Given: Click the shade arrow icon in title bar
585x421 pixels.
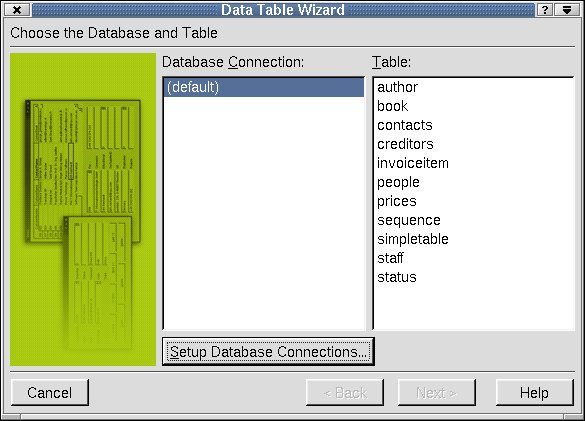Looking at the screenshot, I should coord(567,10).
